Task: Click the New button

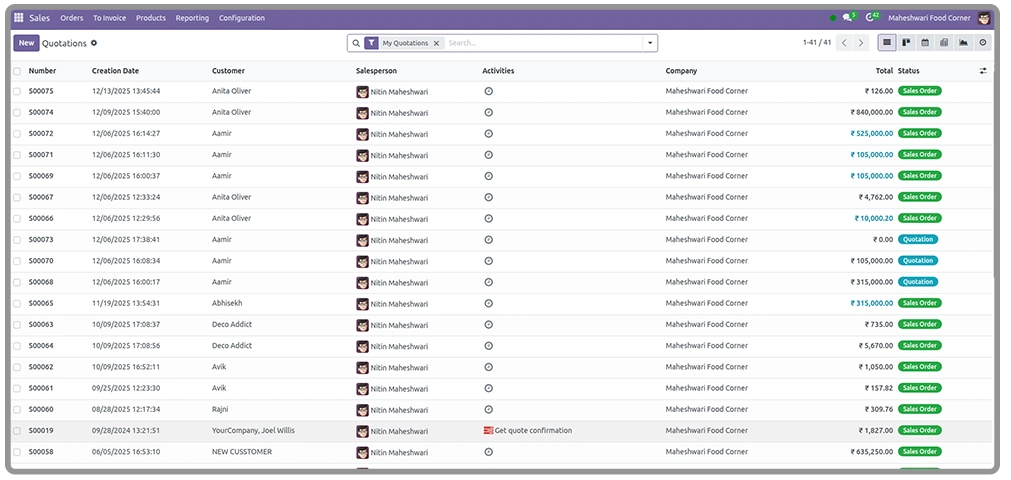Action: pos(26,43)
